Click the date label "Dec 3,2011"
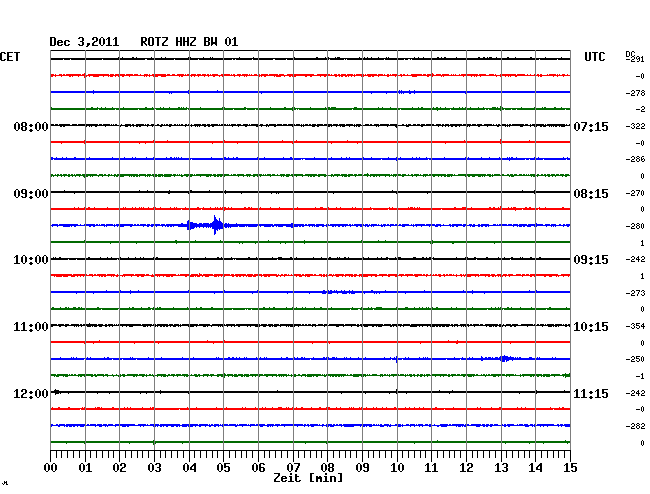Screen dimensions: 650x494 84,42
